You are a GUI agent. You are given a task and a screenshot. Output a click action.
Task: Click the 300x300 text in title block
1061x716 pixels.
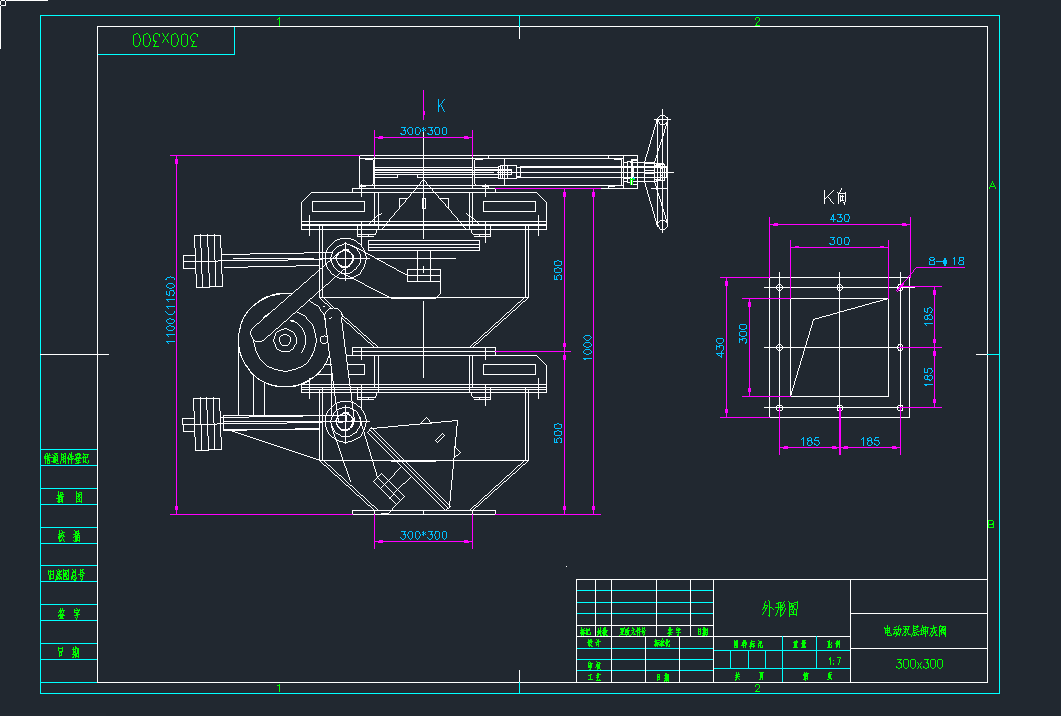click(918, 664)
